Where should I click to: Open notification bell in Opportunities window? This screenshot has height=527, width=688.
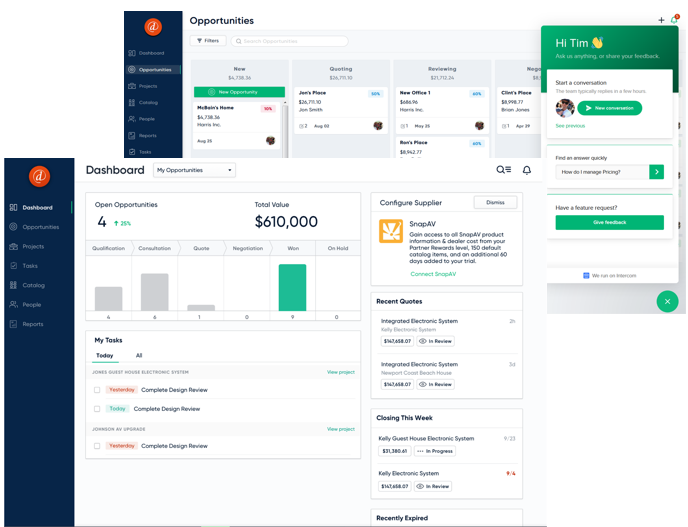(674, 20)
